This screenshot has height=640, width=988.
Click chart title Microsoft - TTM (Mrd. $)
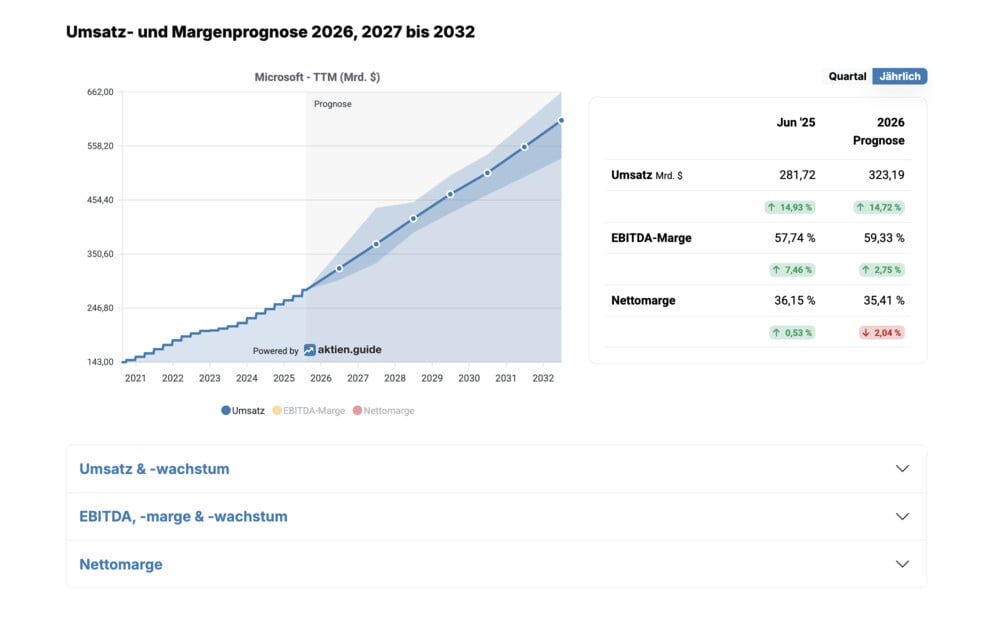pos(317,77)
